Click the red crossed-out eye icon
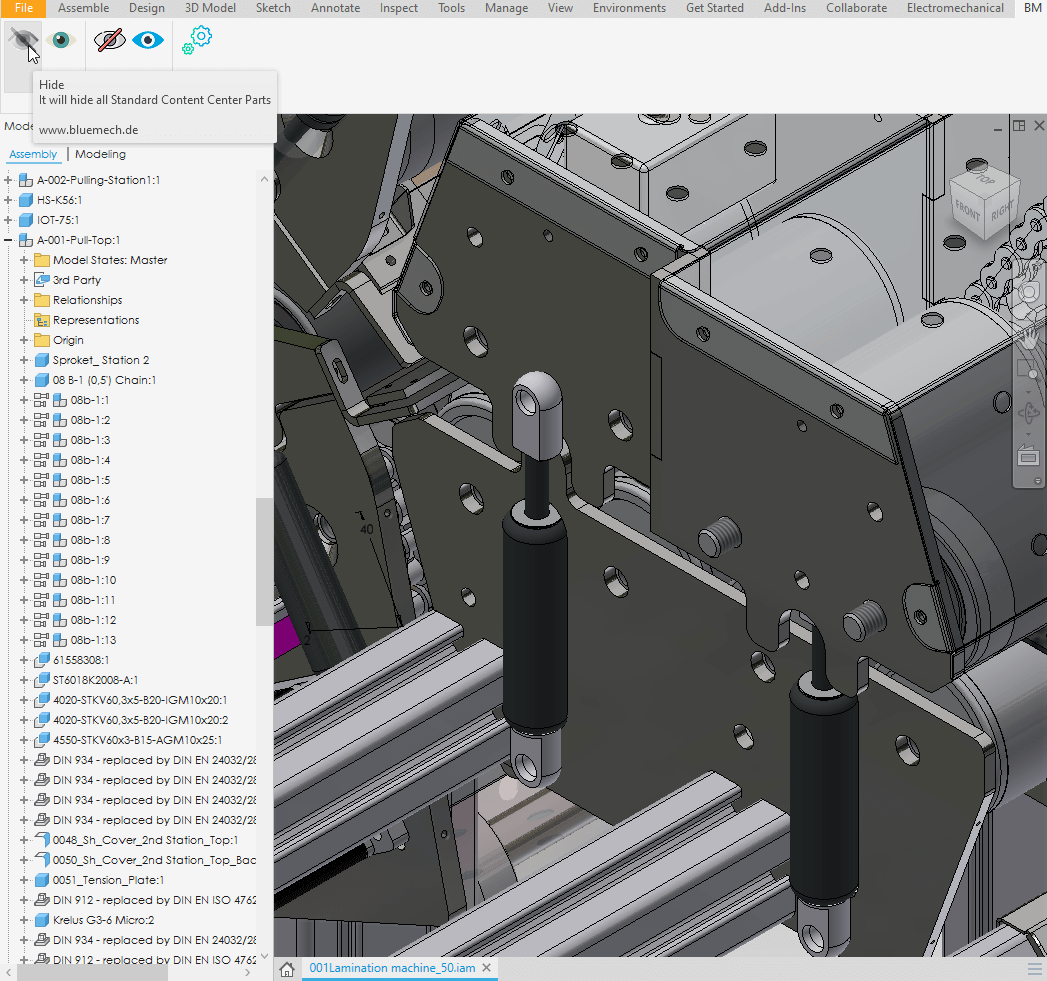This screenshot has width=1047, height=981. [x=109, y=40]
